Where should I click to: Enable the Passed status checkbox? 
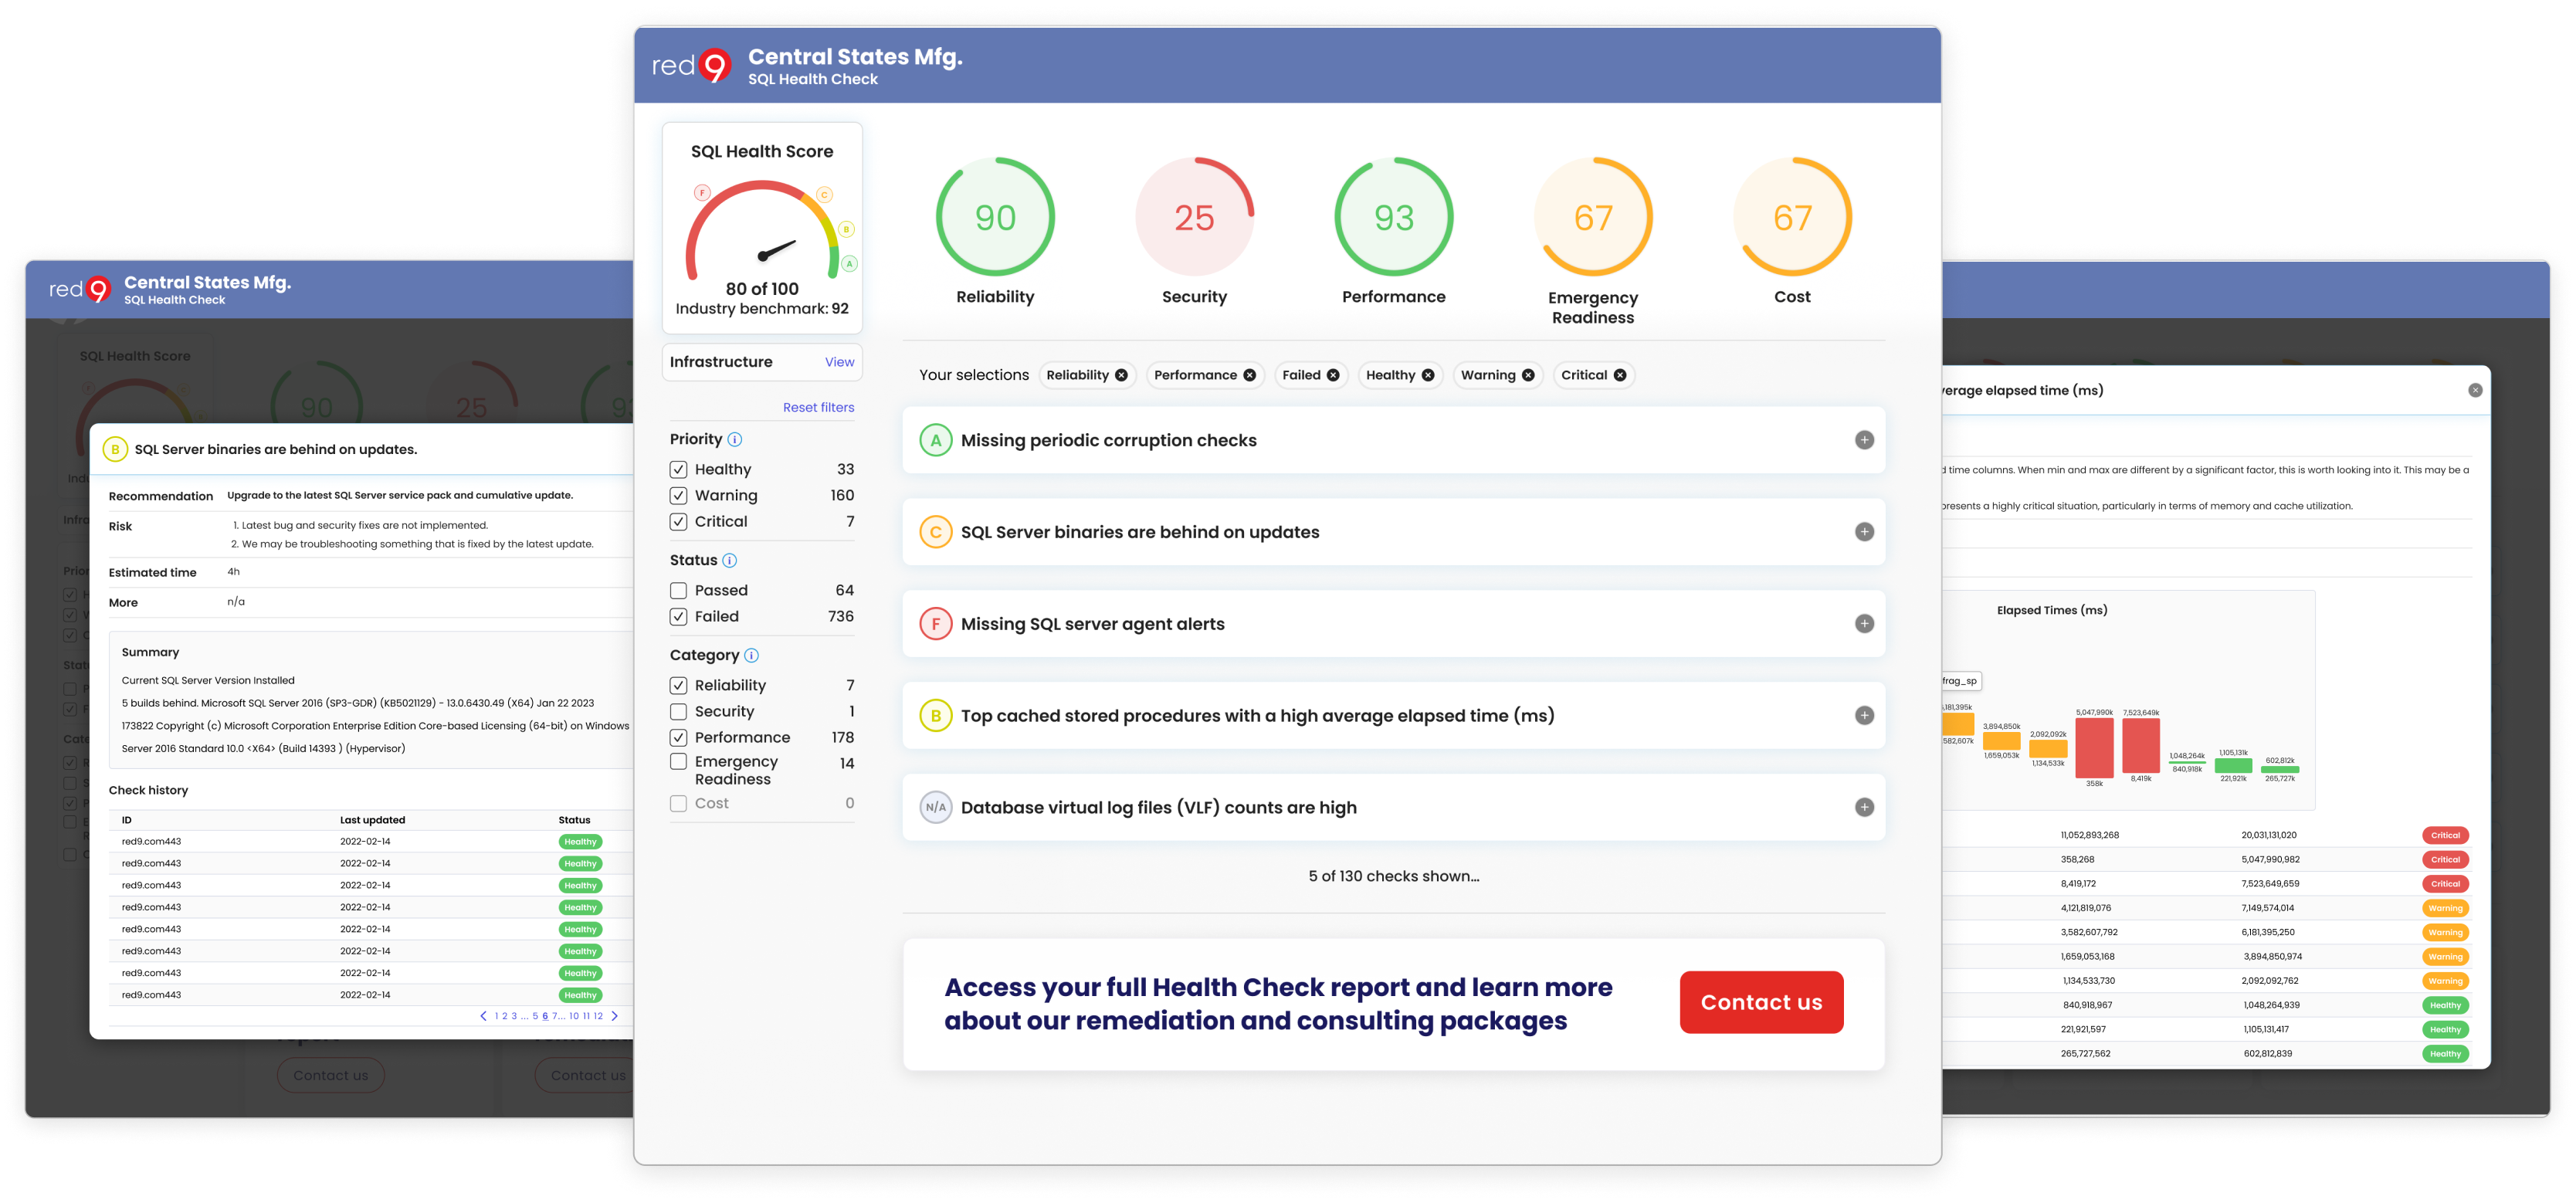click(678, 590)
